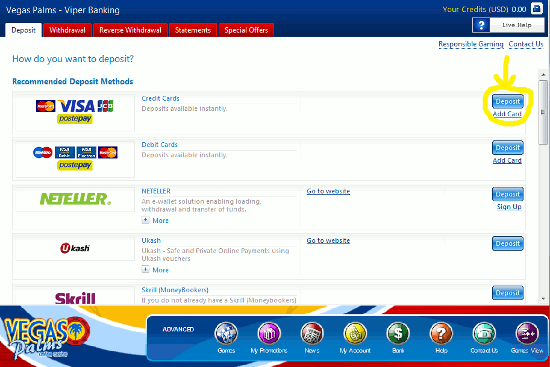This screenshot has width=550, height=367.
Task: Click the scrollbar down arrow
Action: [x=543, y=299]
